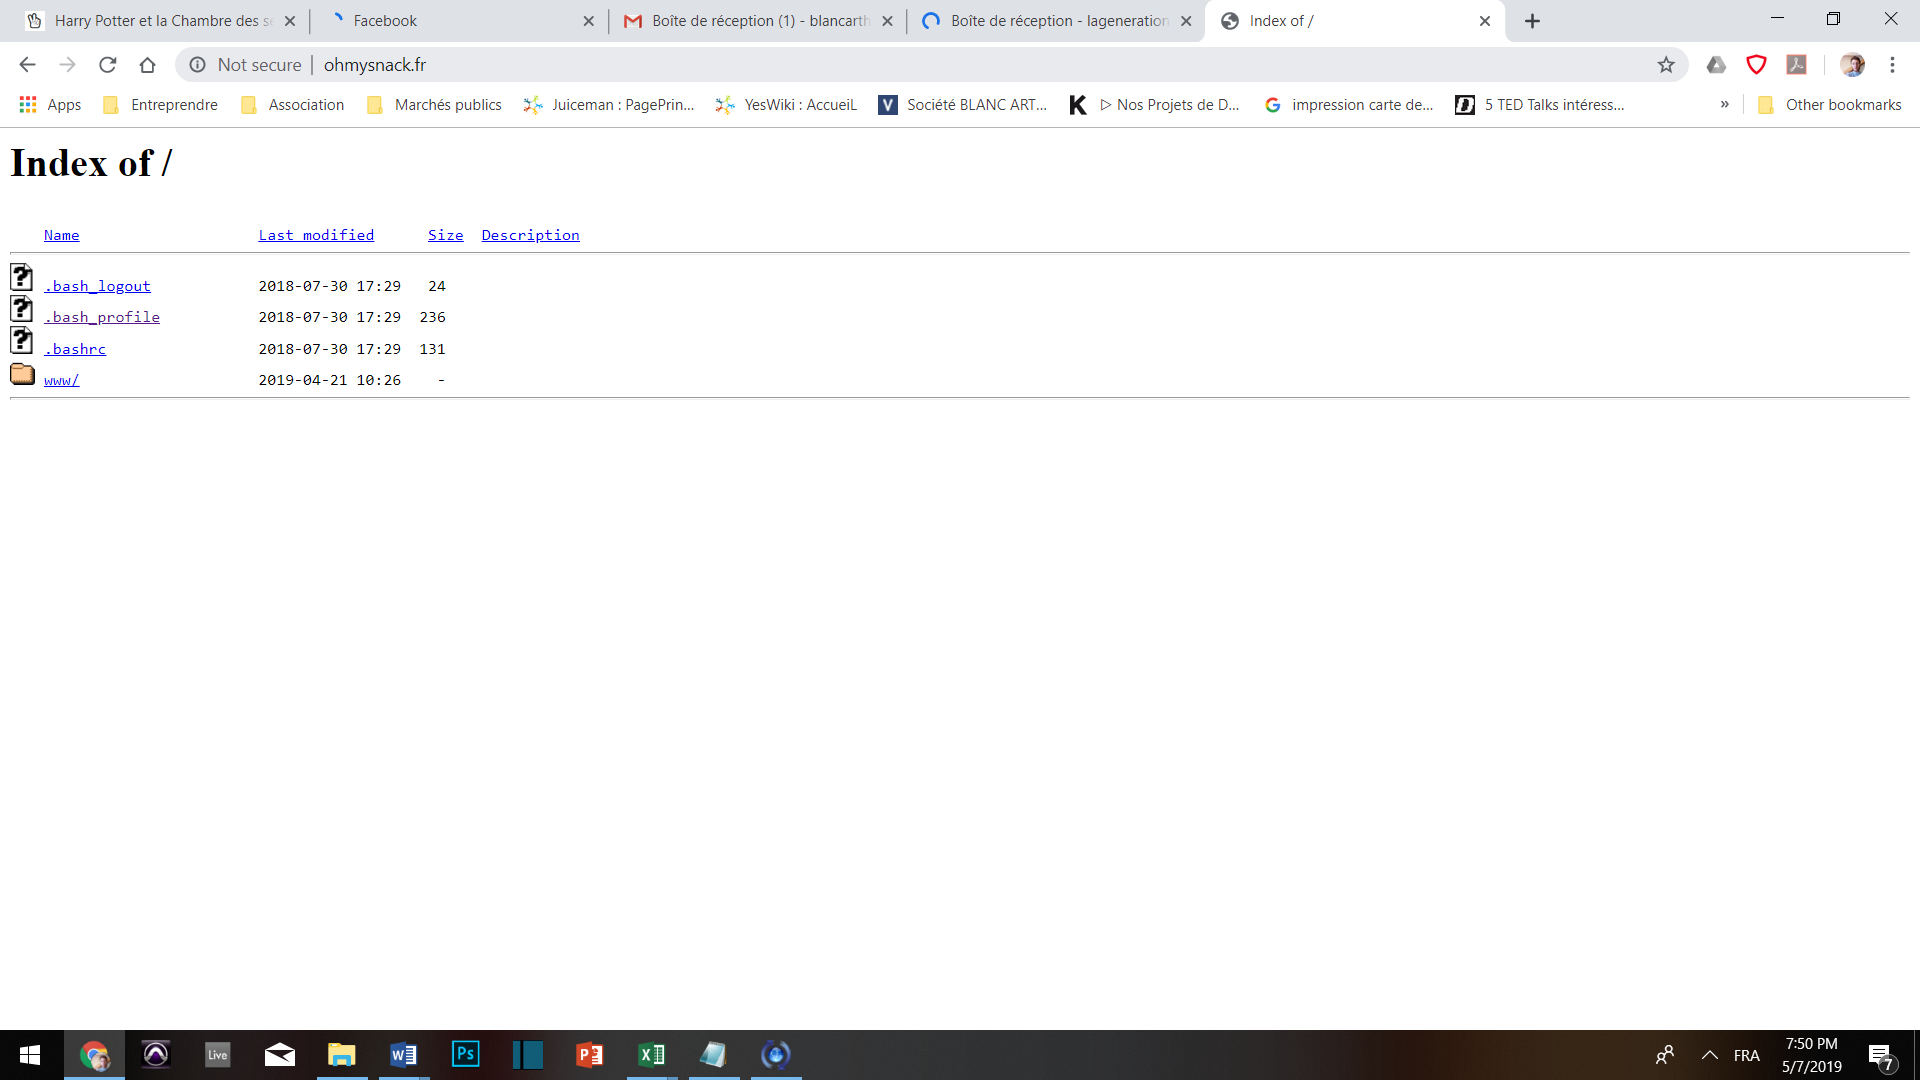Click the Not secure site info icon
The width and height of the screenshot is (1920, 1080).
tap(198, 65)
